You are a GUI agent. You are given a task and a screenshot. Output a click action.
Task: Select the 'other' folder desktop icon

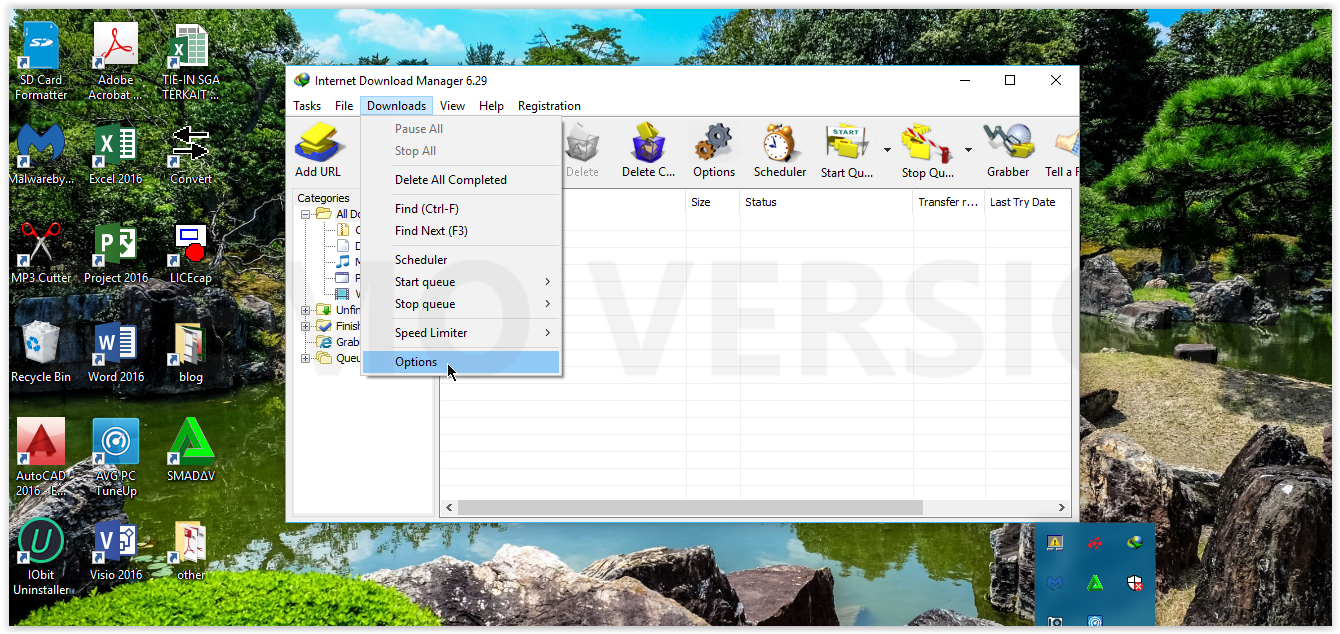click(x=191, y=550)
